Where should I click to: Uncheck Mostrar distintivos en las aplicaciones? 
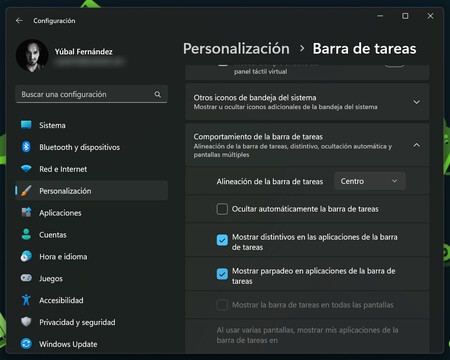(x=222, y=240)
